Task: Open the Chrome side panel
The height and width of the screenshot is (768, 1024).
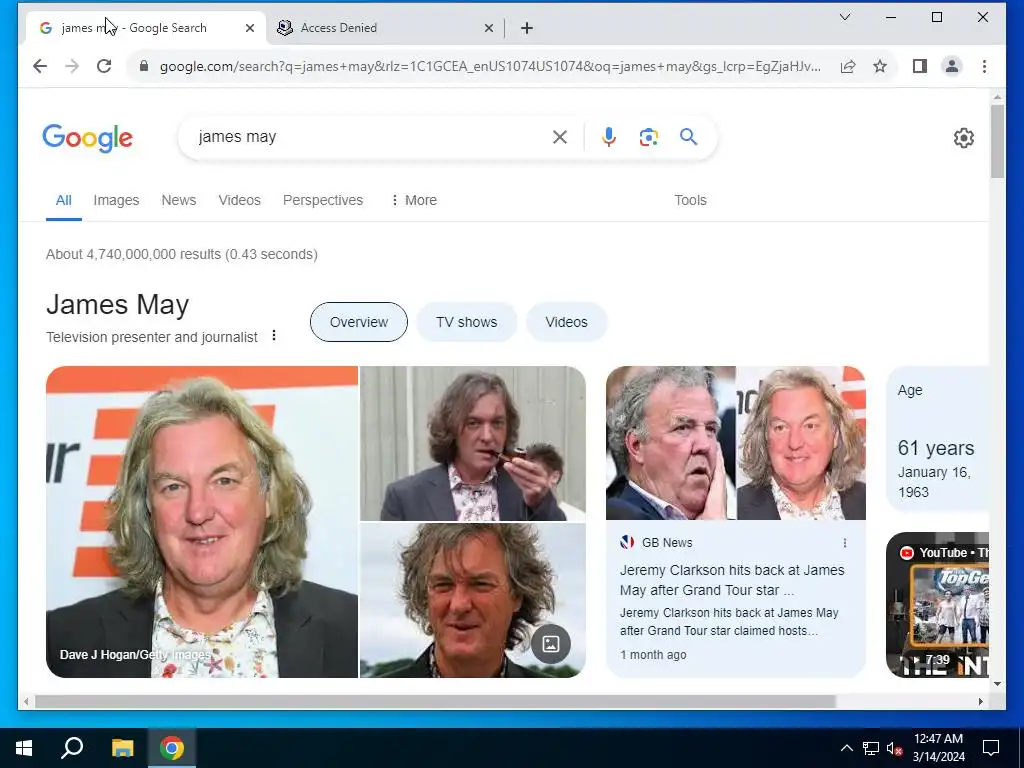Action: click(x=920, y=66)
